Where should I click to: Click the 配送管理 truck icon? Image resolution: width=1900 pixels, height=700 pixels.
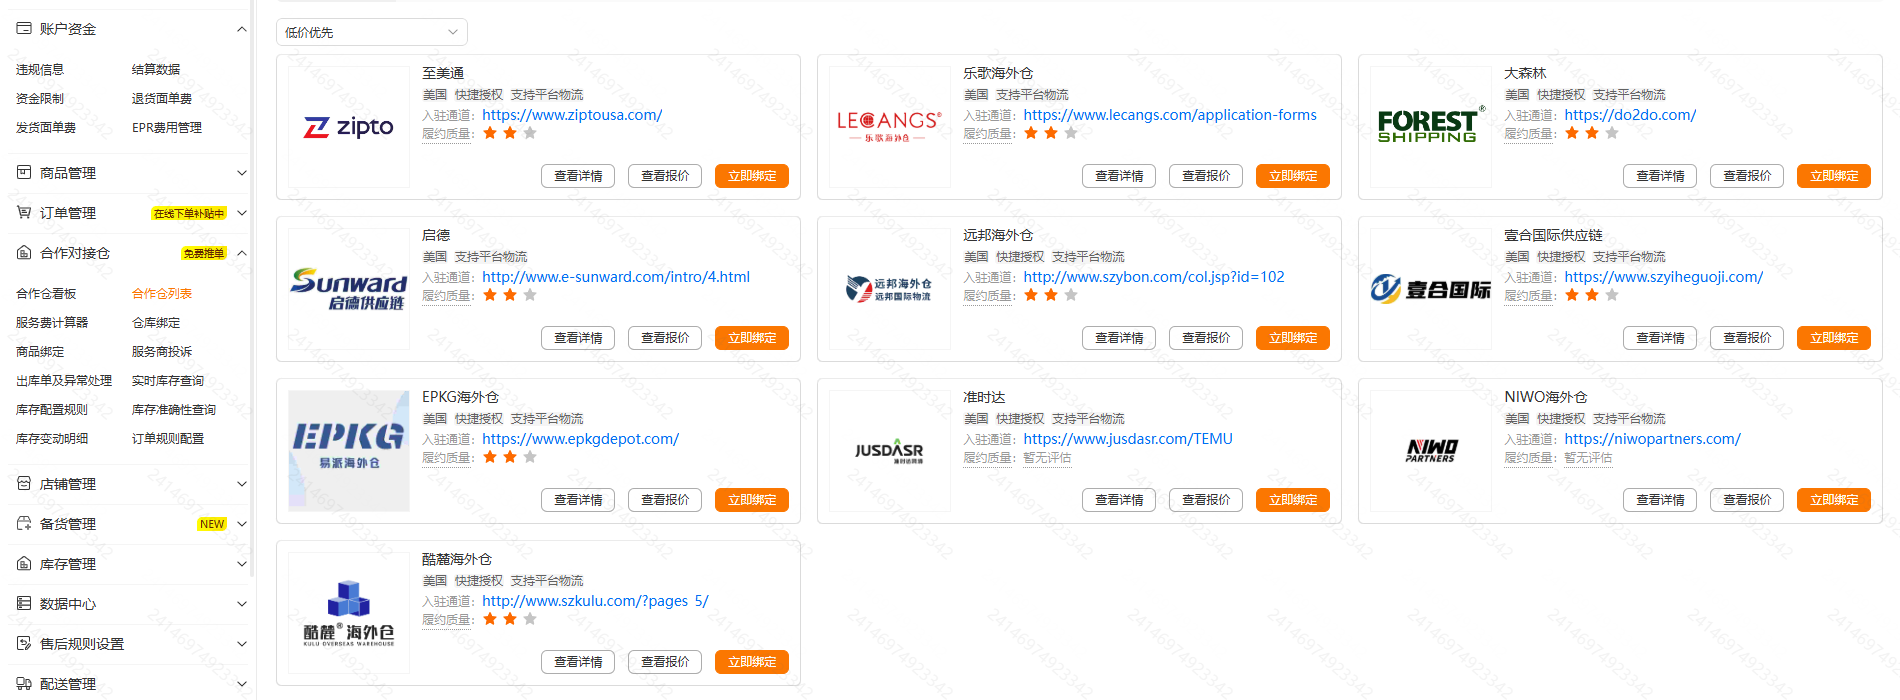[x=24, y=684]
